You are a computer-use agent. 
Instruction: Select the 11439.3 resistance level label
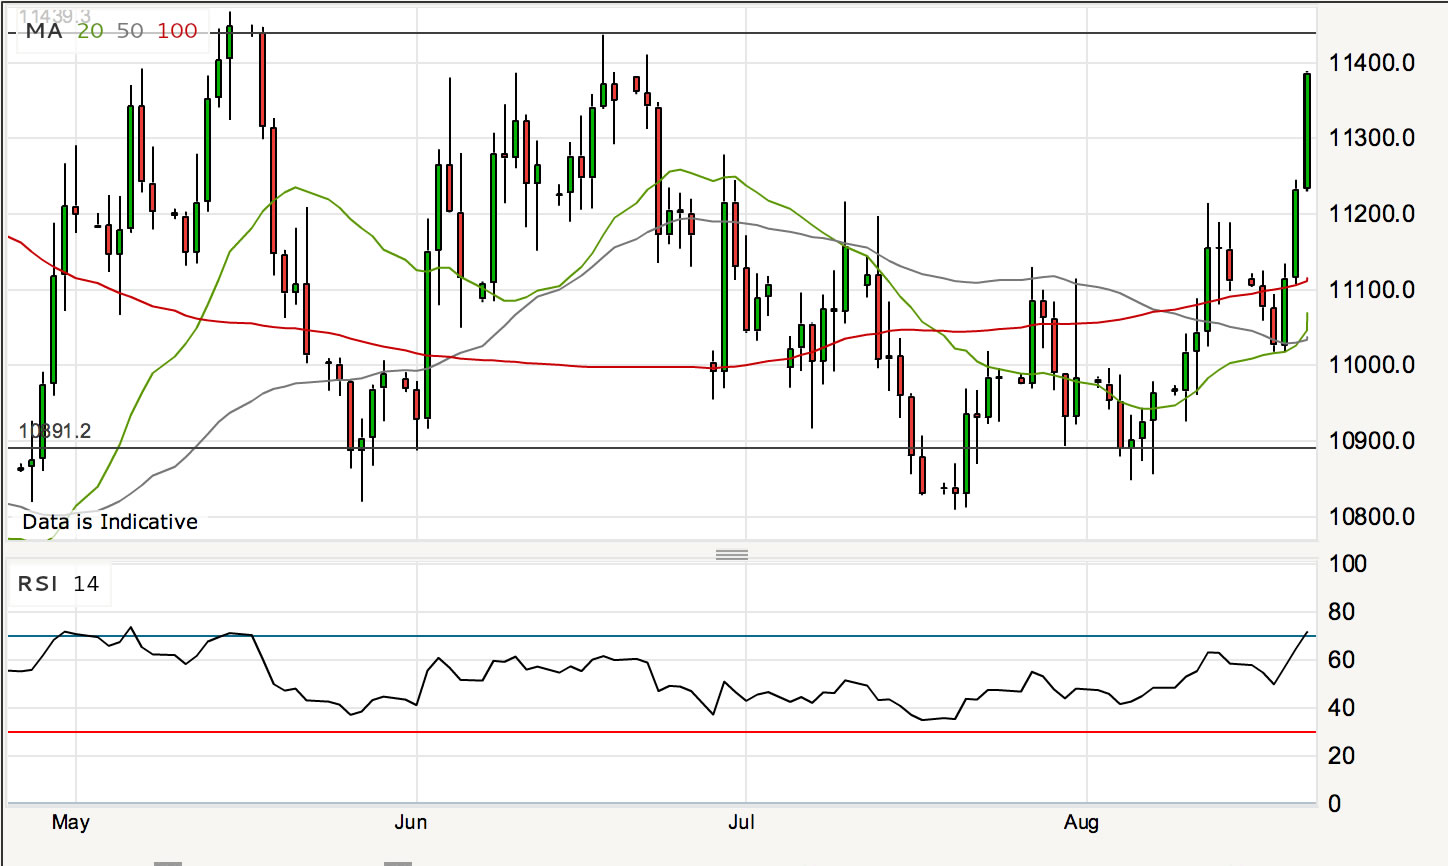click(x=55, y=16)
